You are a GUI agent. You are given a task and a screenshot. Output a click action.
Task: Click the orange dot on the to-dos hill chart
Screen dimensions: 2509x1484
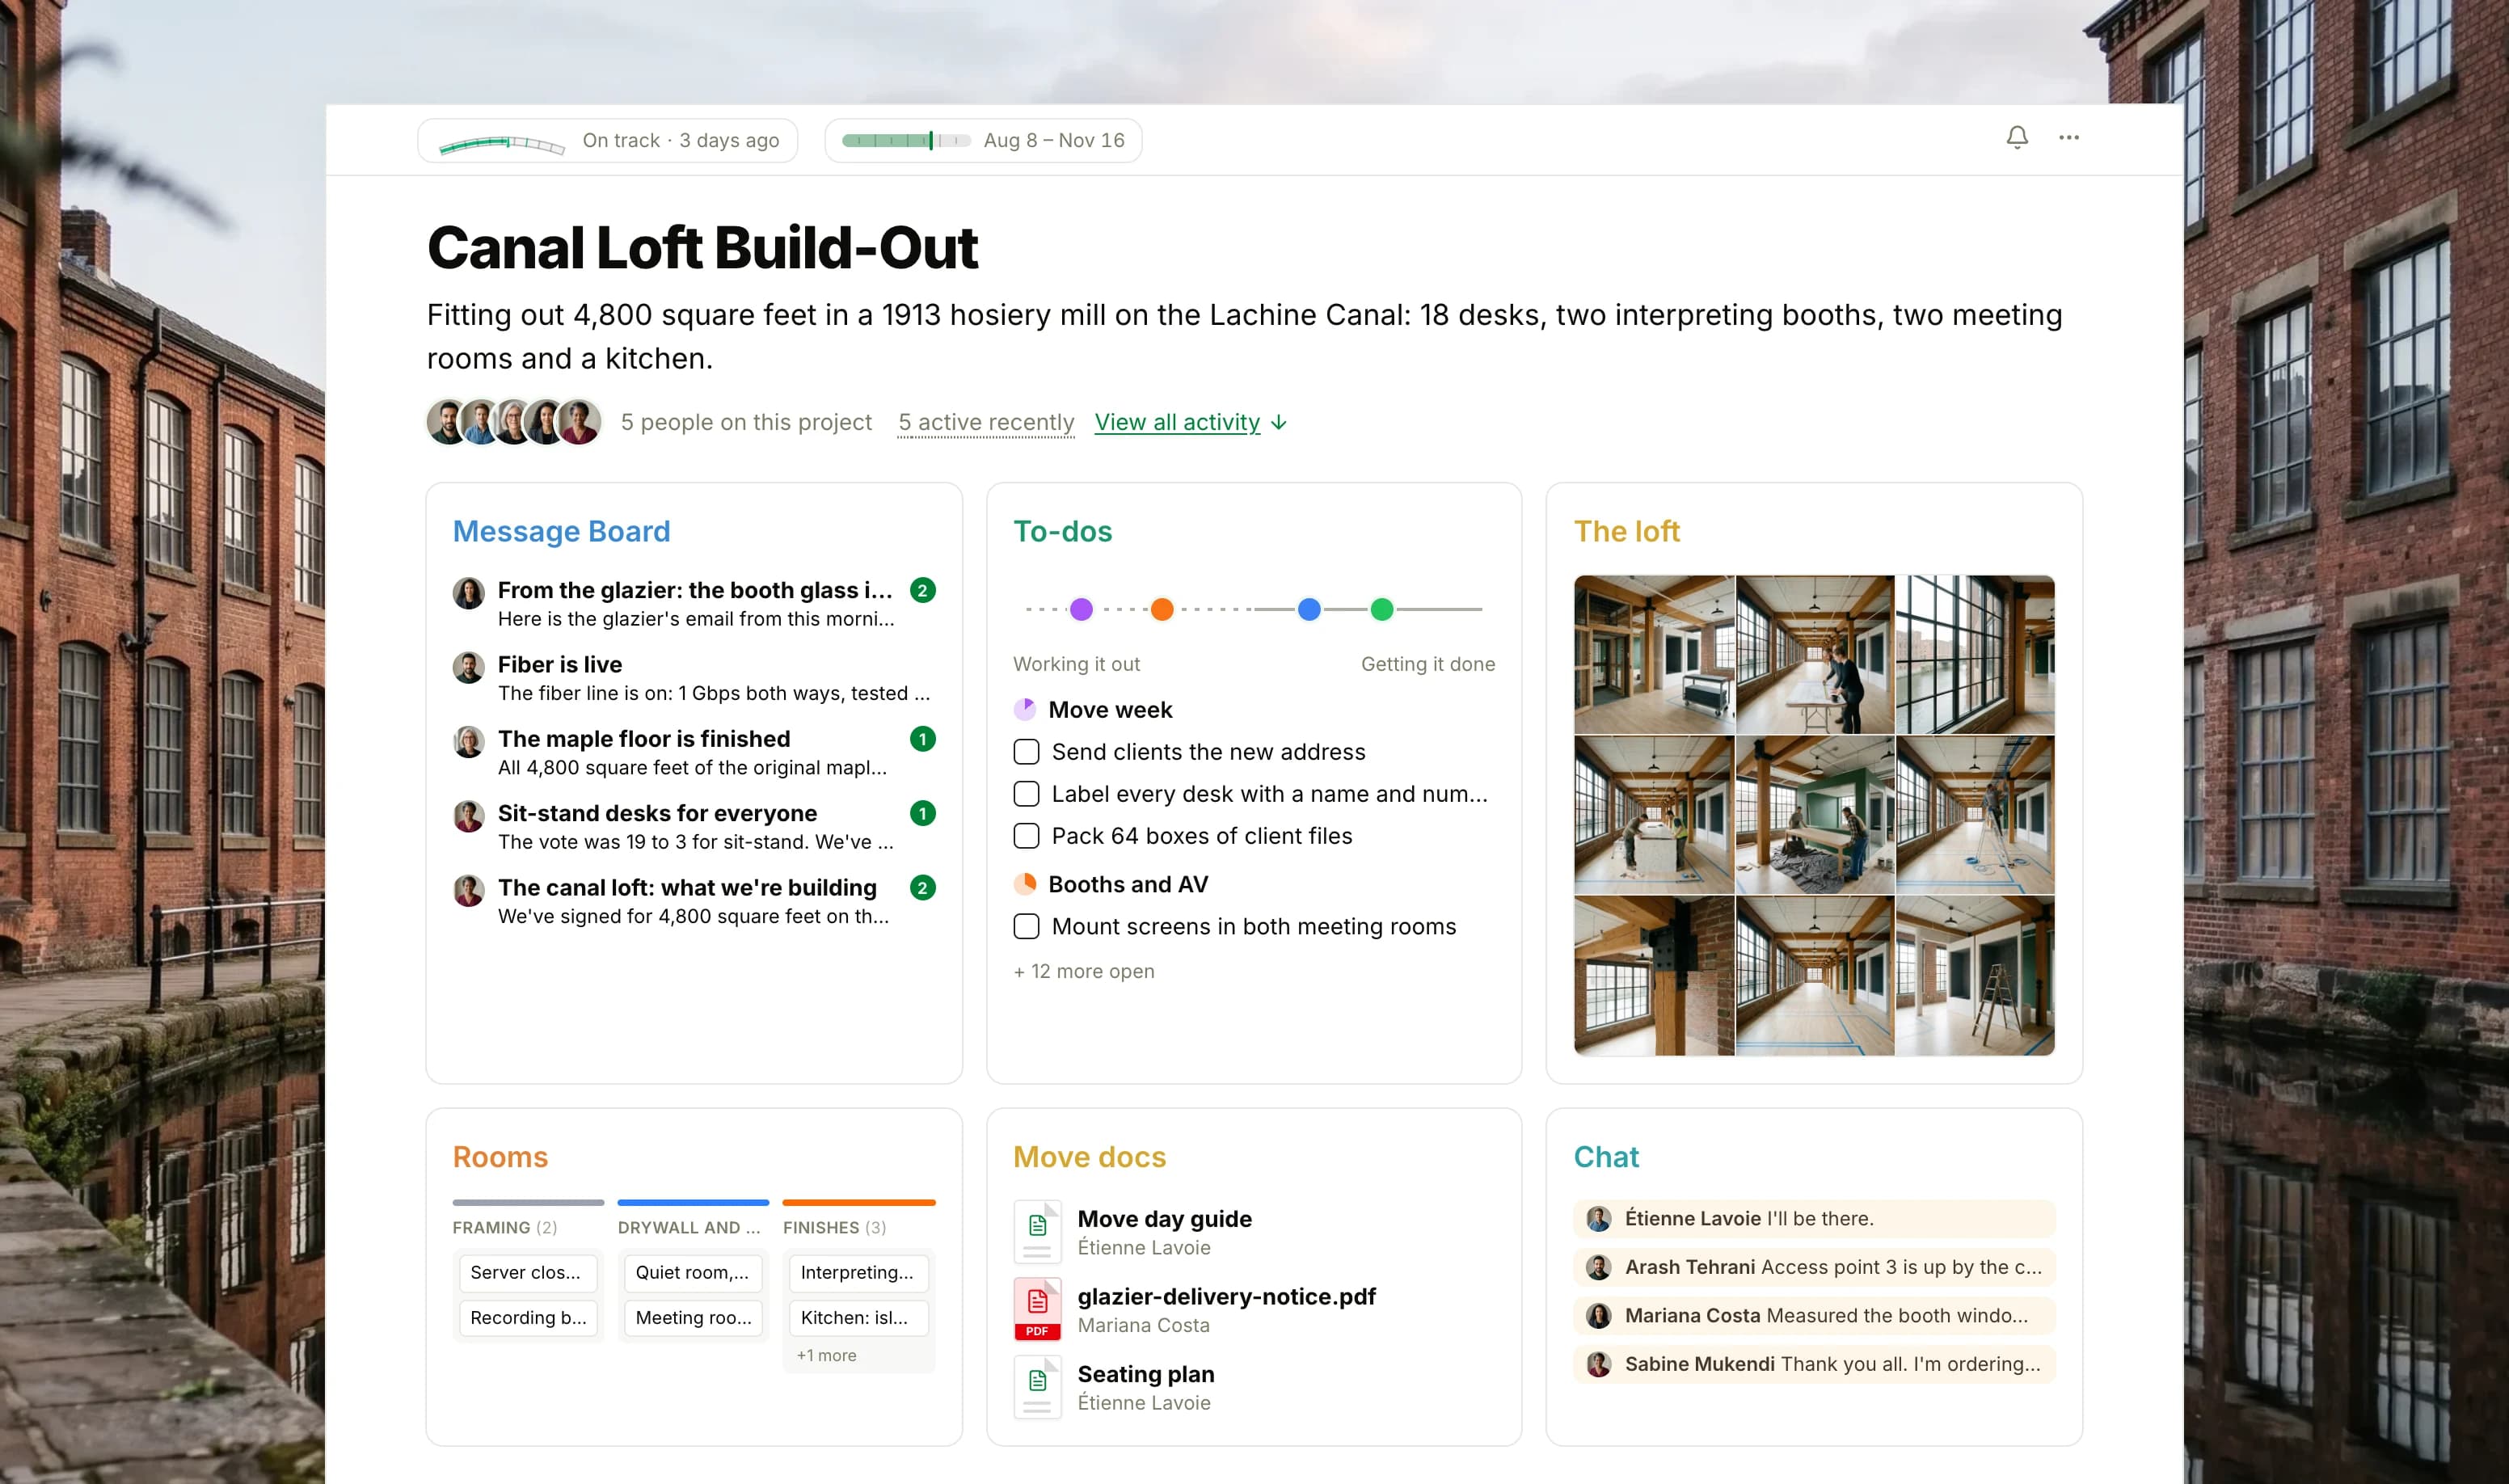(1162, 609)
